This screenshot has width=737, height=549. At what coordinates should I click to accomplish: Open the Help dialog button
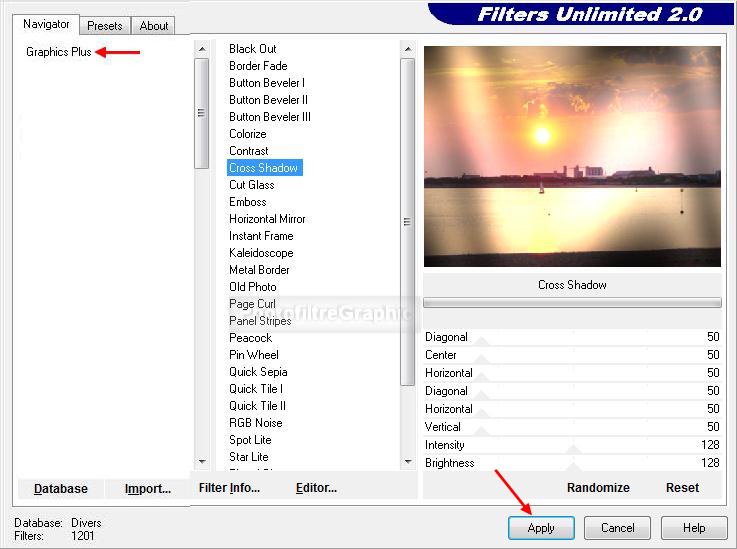point(694,527)
